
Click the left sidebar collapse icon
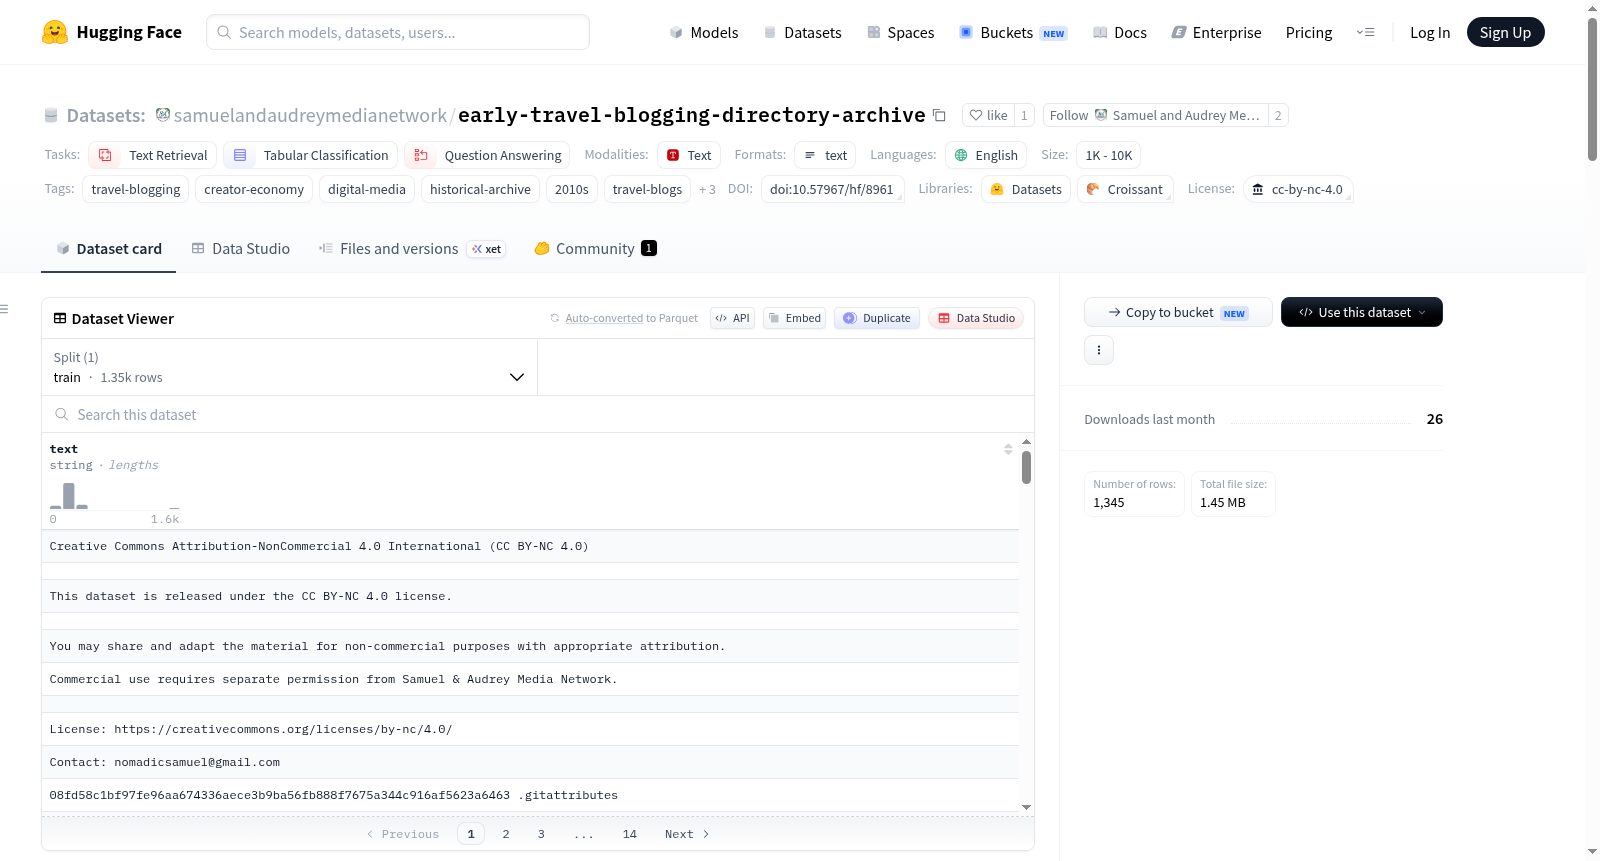[5, 309]
